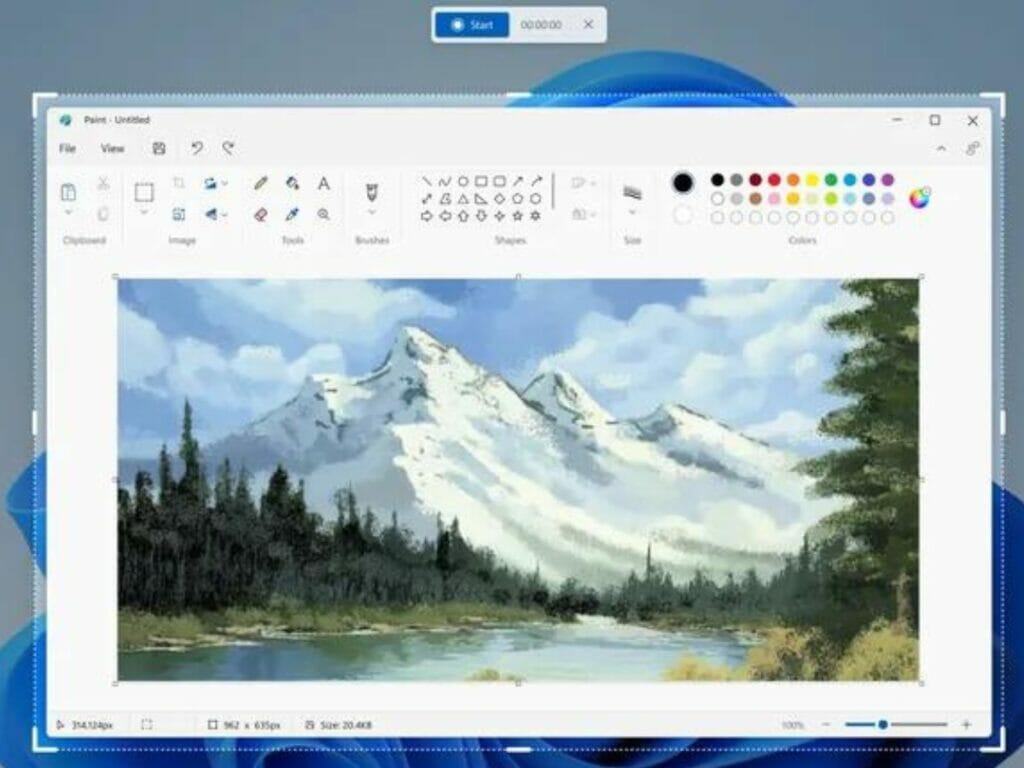Select the oval shape
The width and height of the screenshot is (1024, 768).
[x=462, y=181]
